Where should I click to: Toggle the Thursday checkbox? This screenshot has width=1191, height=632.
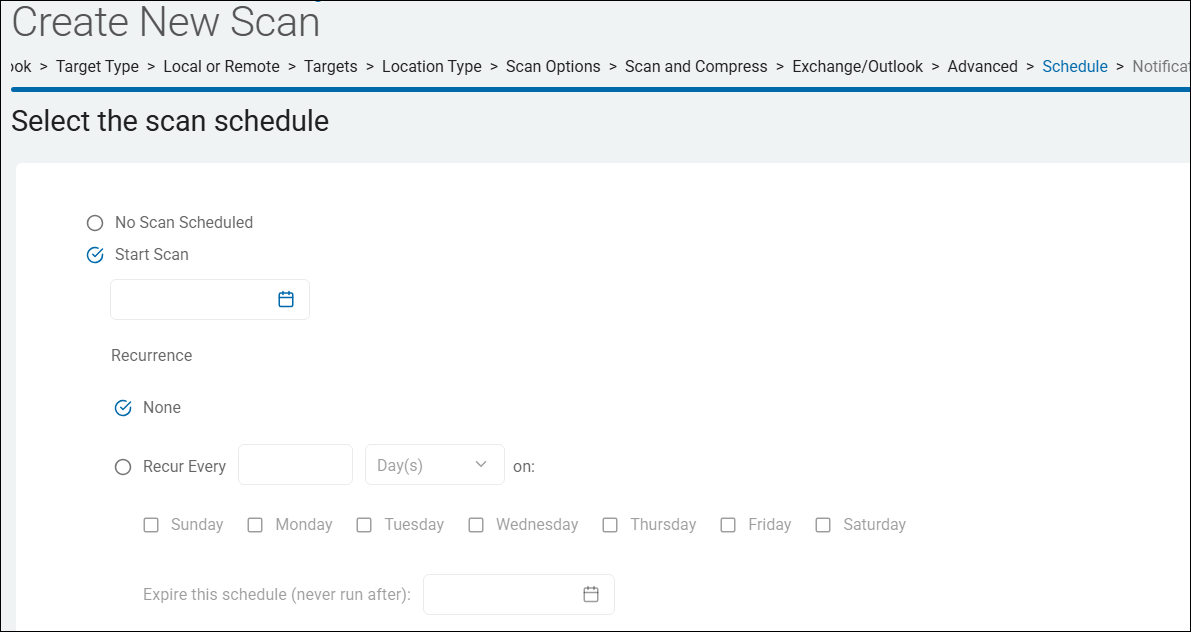[x=610, y=525]
